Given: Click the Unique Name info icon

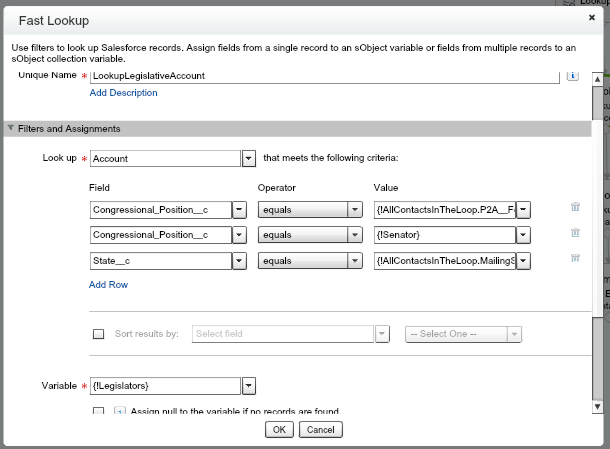Looking at the screenshot, I should (x=573, y=75).
